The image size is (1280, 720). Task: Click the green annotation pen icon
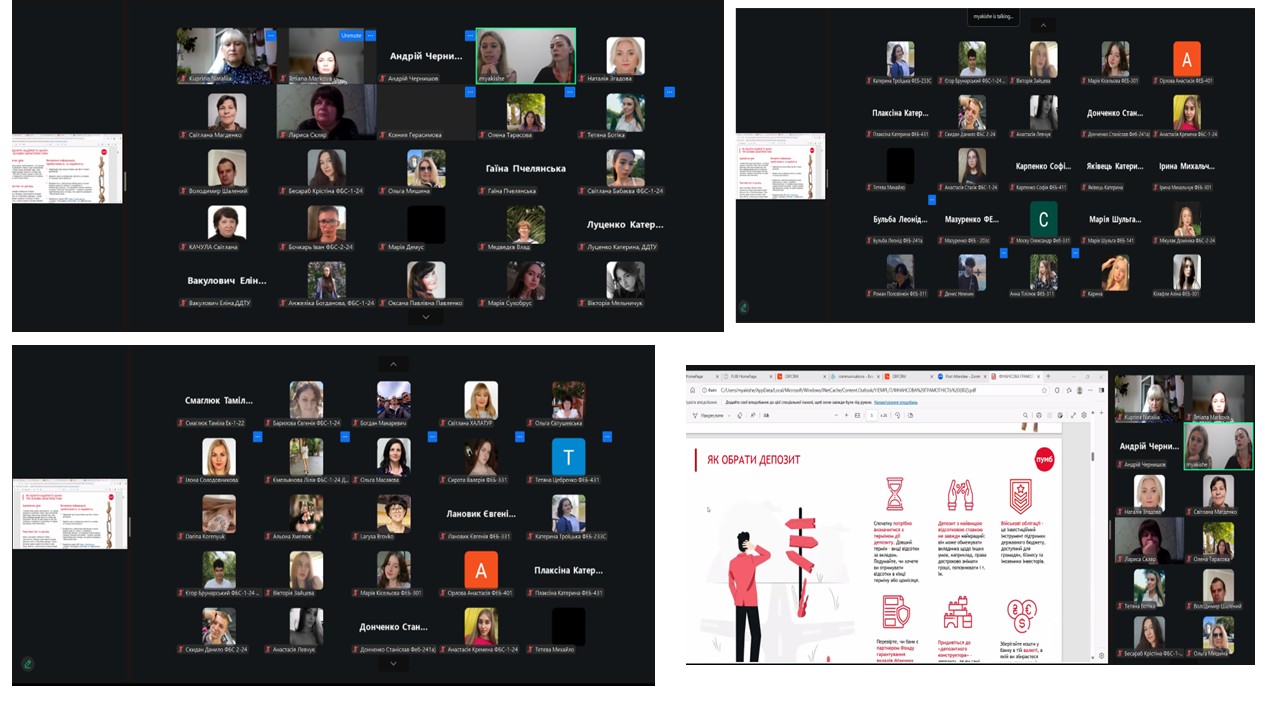pyautogui.click(x=28, y=663)
